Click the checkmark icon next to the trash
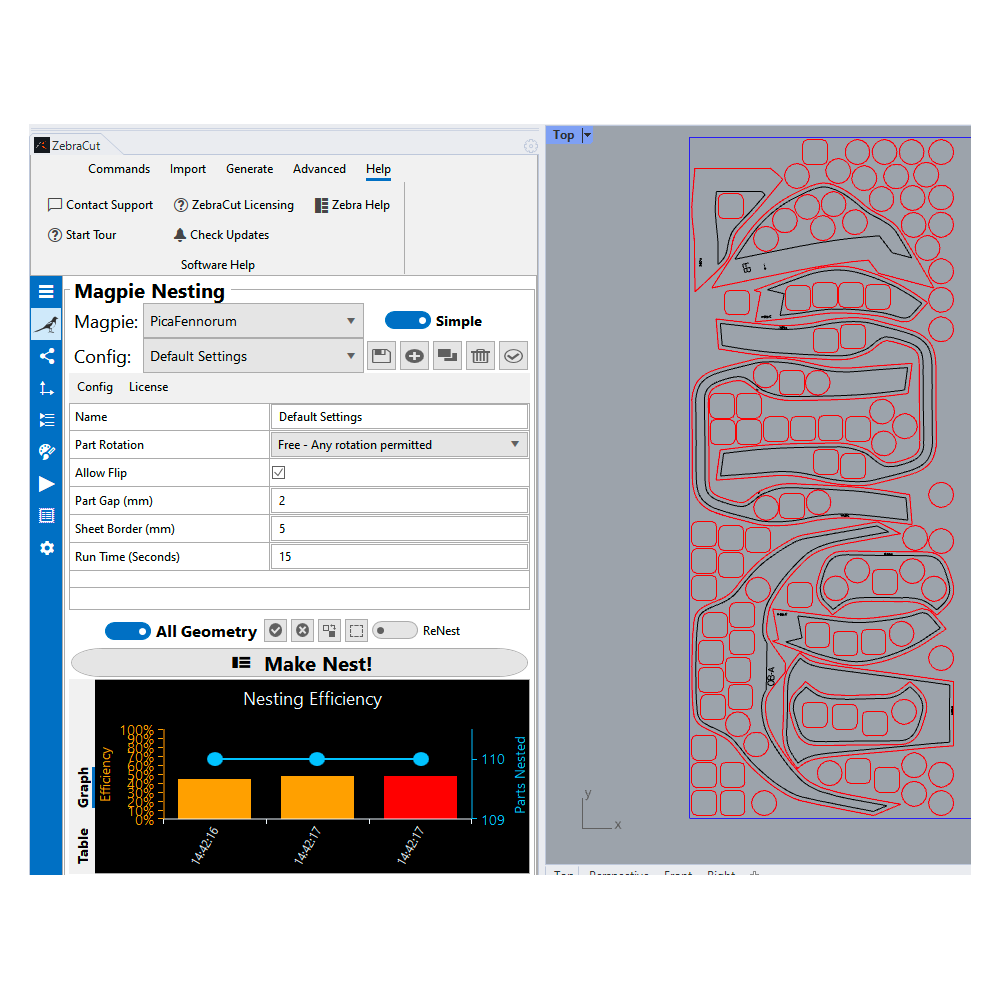The width and height of the screenshot is (1000, 1000). click(513, 356)
